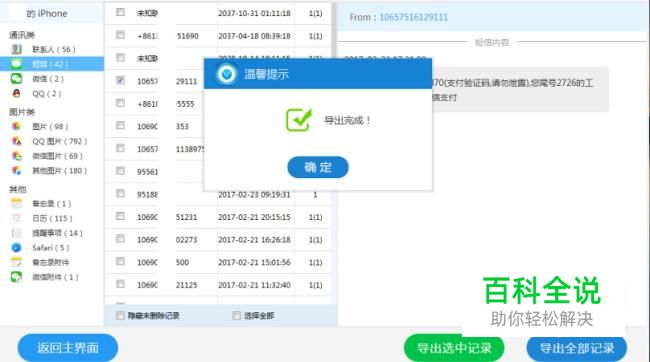Check the box in the row dated 2037-10-31 01:11:18
The width and height of the screenshot is (650, 362).
(120, 12)
